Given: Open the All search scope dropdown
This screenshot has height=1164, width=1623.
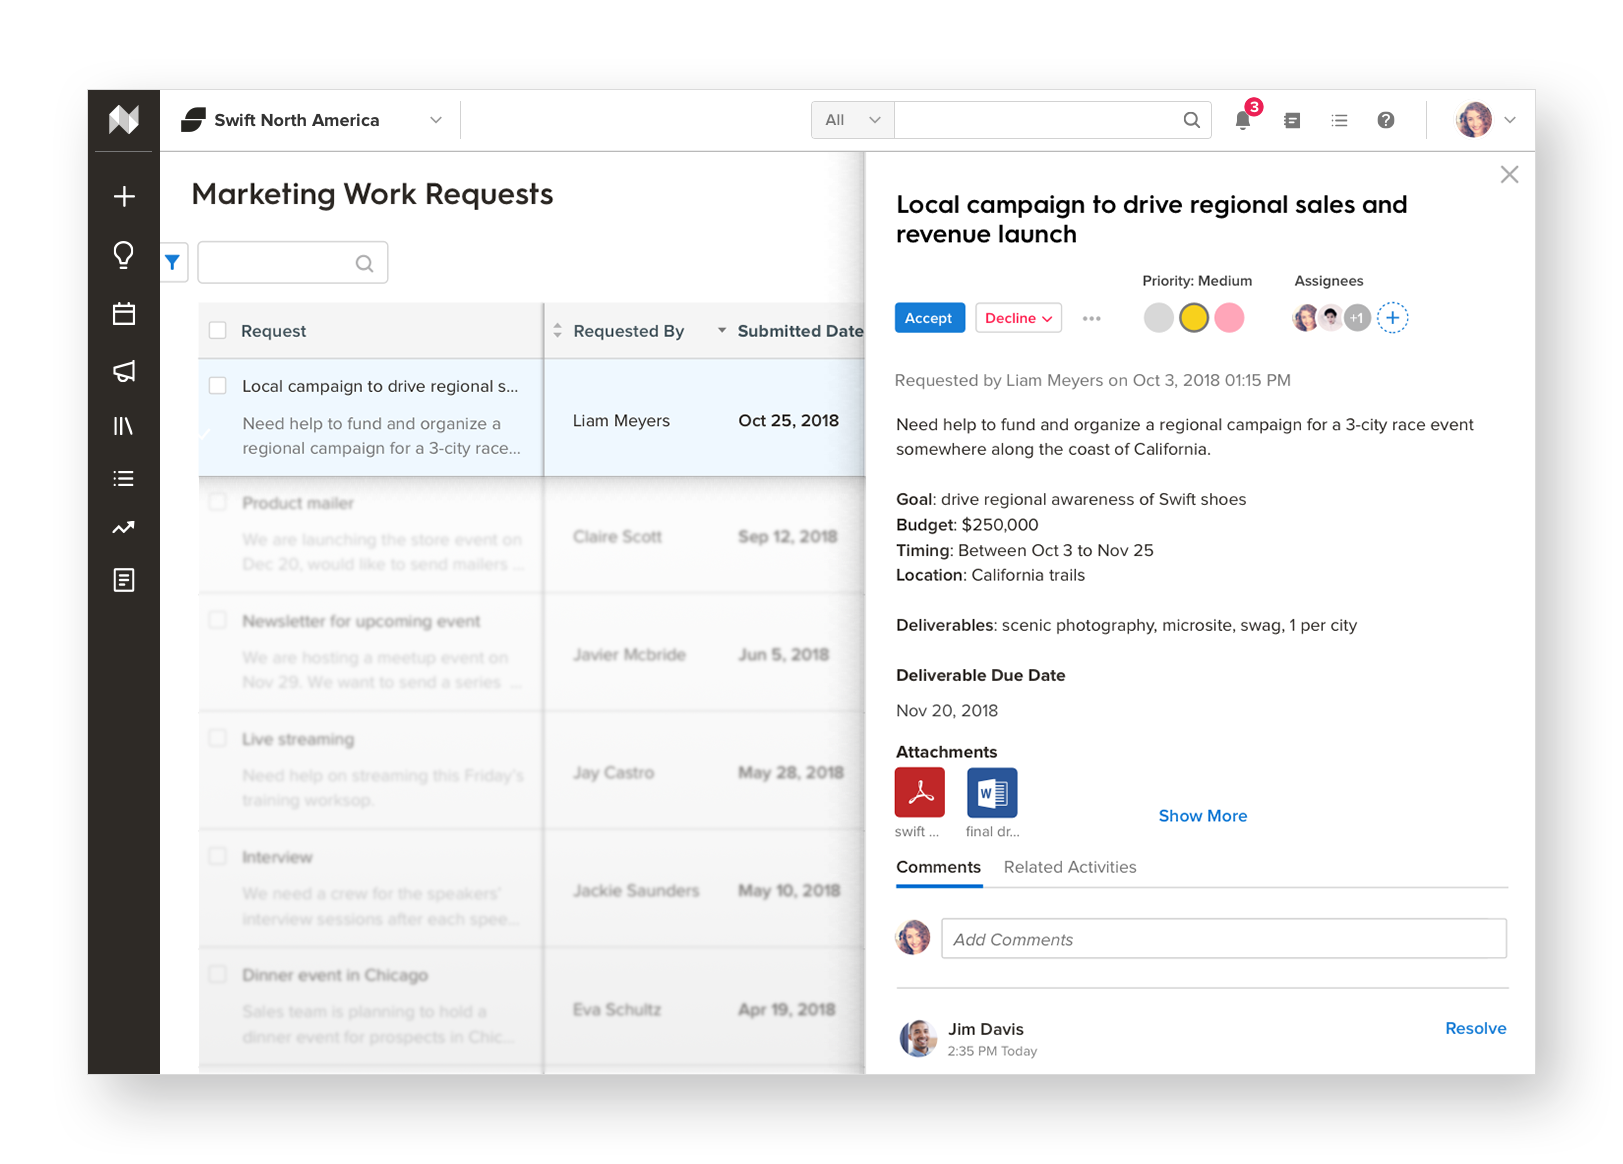Looking at the screenshot, I should [x=852, y=121].
